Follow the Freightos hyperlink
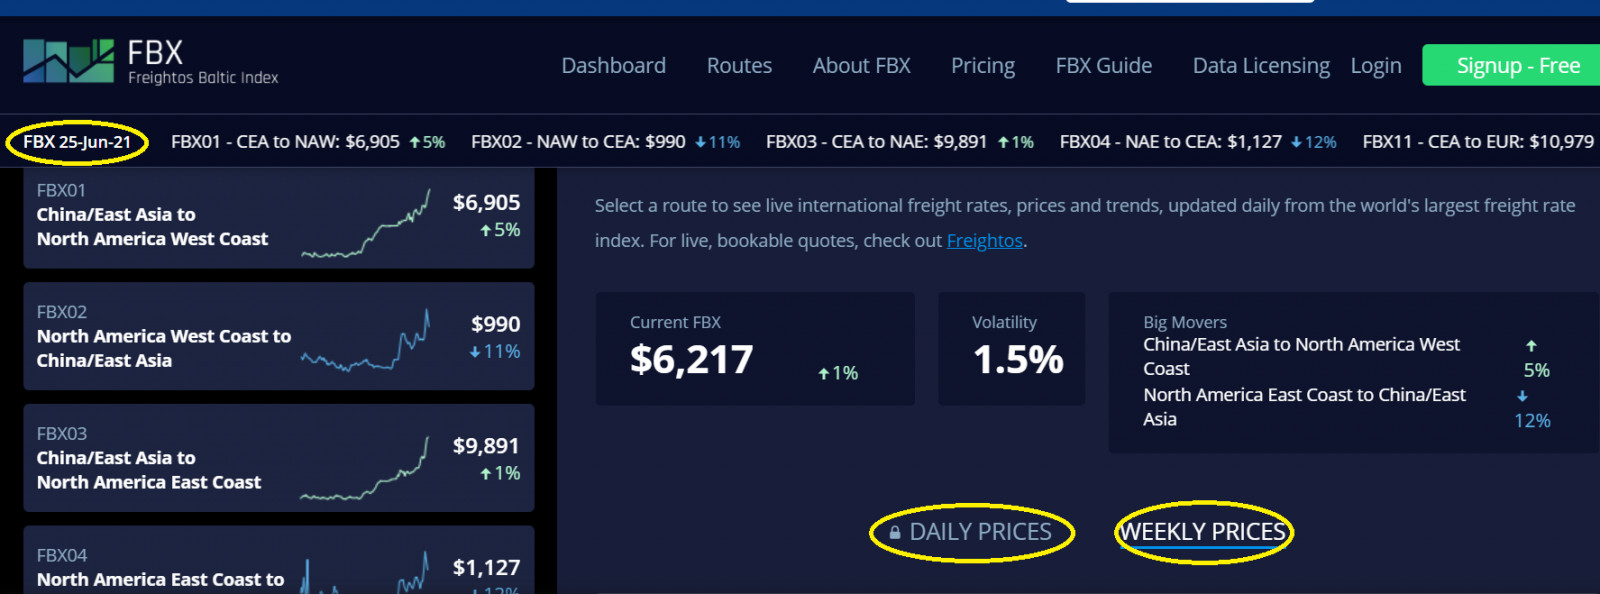Viewport: 1600px width, 594px height. [x=984, y=241]
